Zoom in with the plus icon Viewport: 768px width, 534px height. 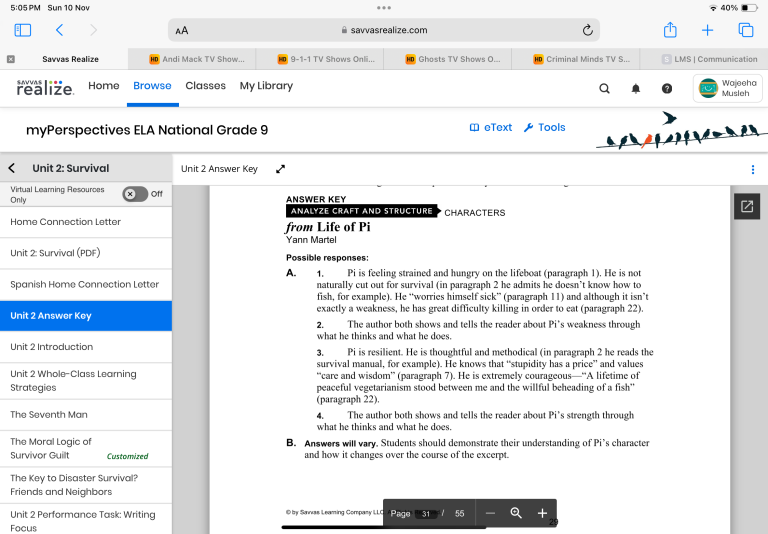pyautogui.click(x=542, y=513)
